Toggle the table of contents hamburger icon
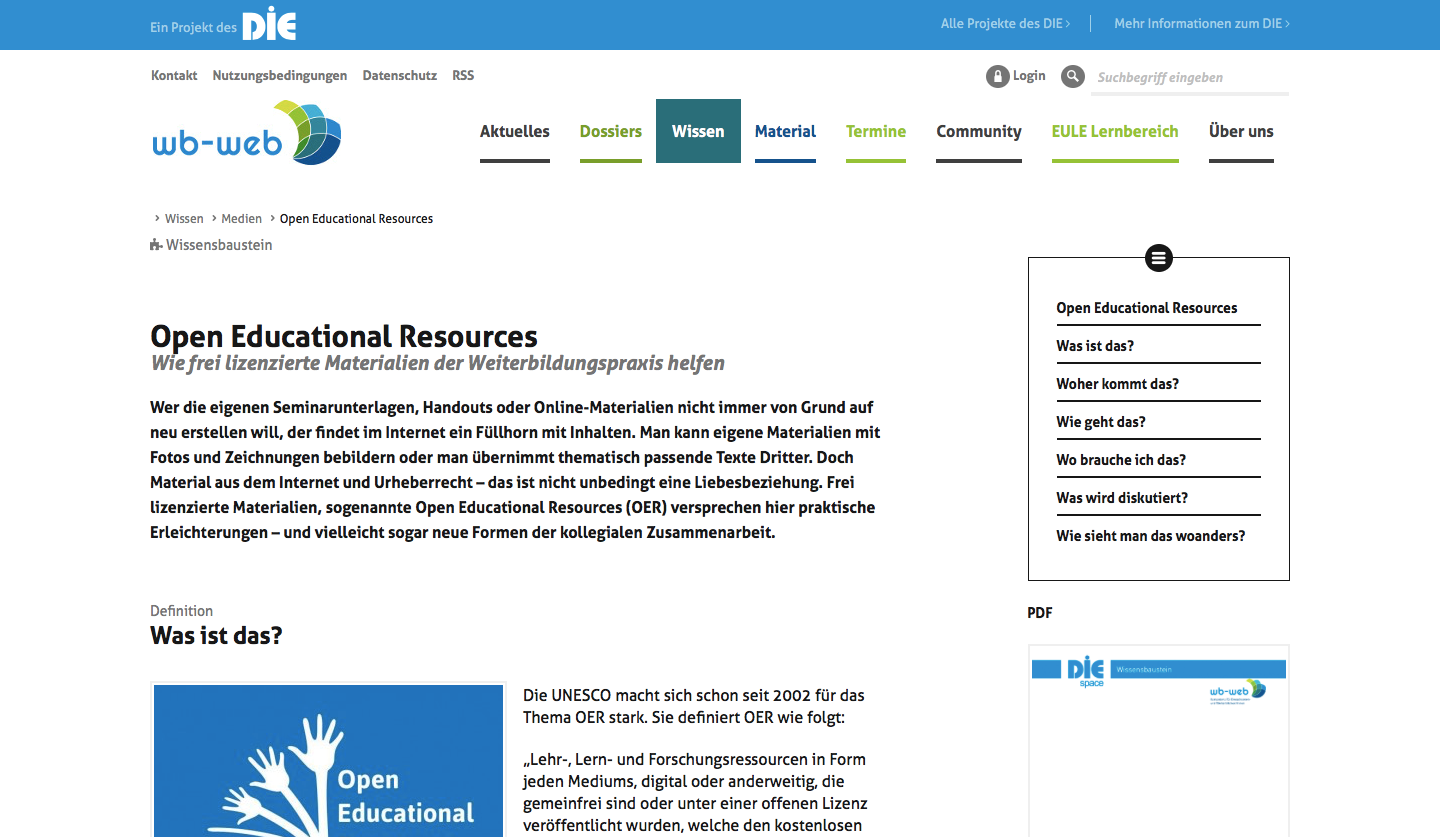Image resolution: width=1440 pixels, height=837 pixels. point(1158,258)
